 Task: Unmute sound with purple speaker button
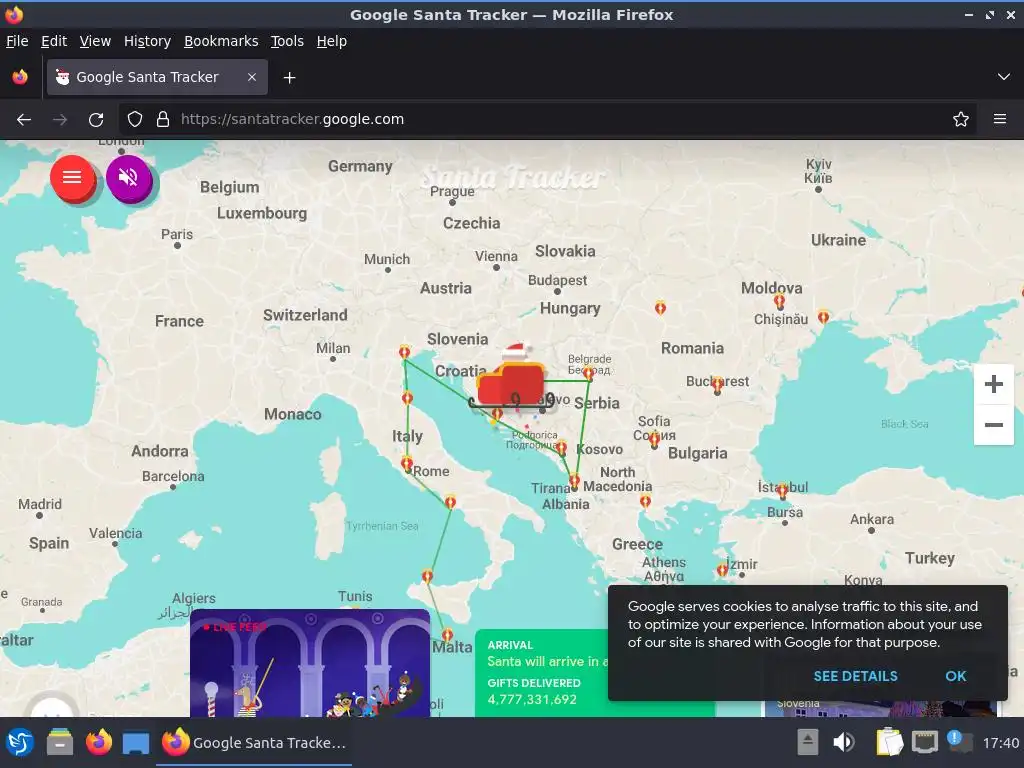click(x=129, y=177)
